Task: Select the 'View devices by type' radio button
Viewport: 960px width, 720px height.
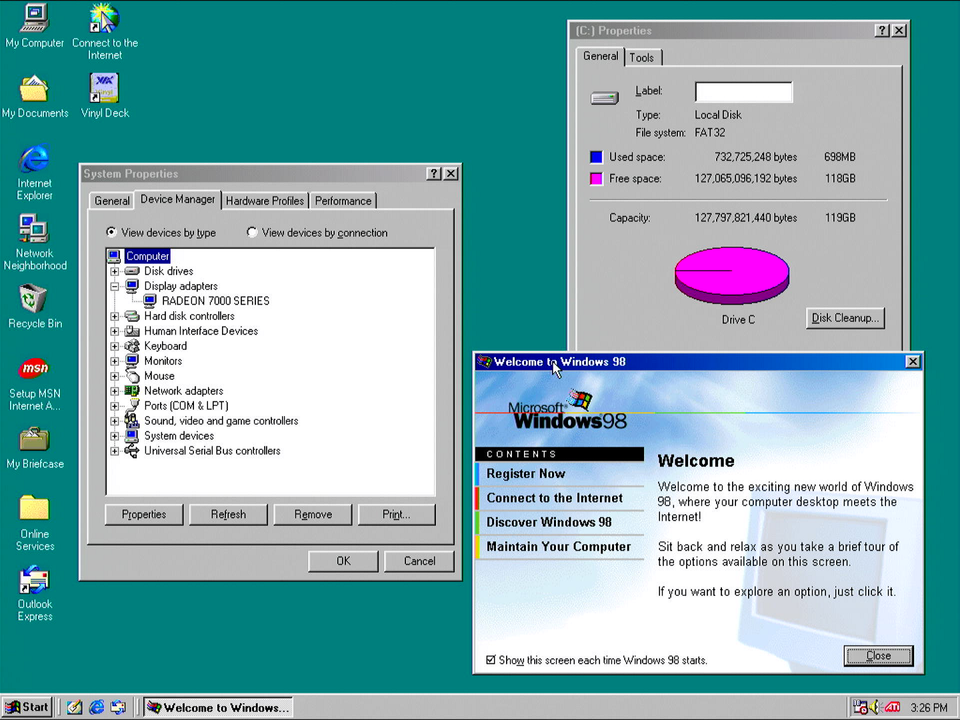Action: [x=110, y=232]
